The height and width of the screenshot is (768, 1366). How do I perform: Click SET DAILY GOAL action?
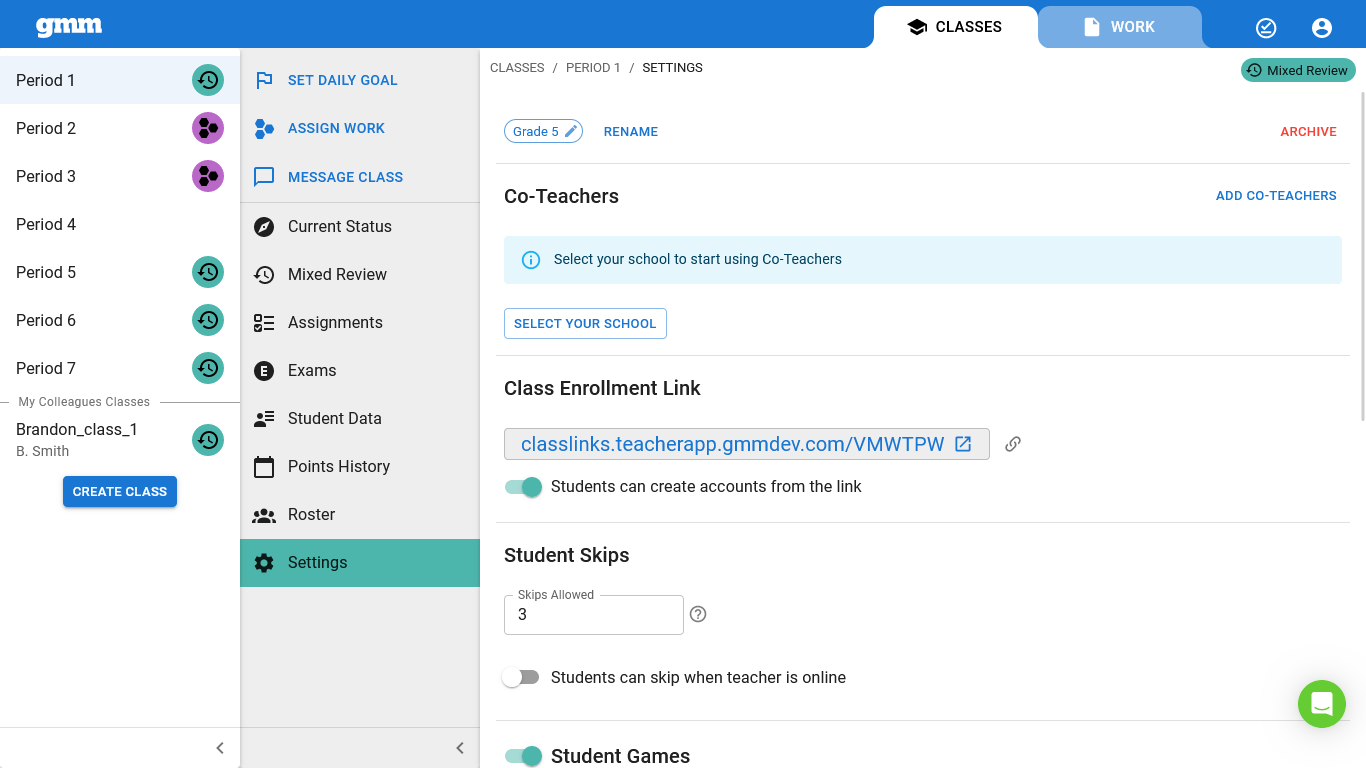(x=360, y=80)
